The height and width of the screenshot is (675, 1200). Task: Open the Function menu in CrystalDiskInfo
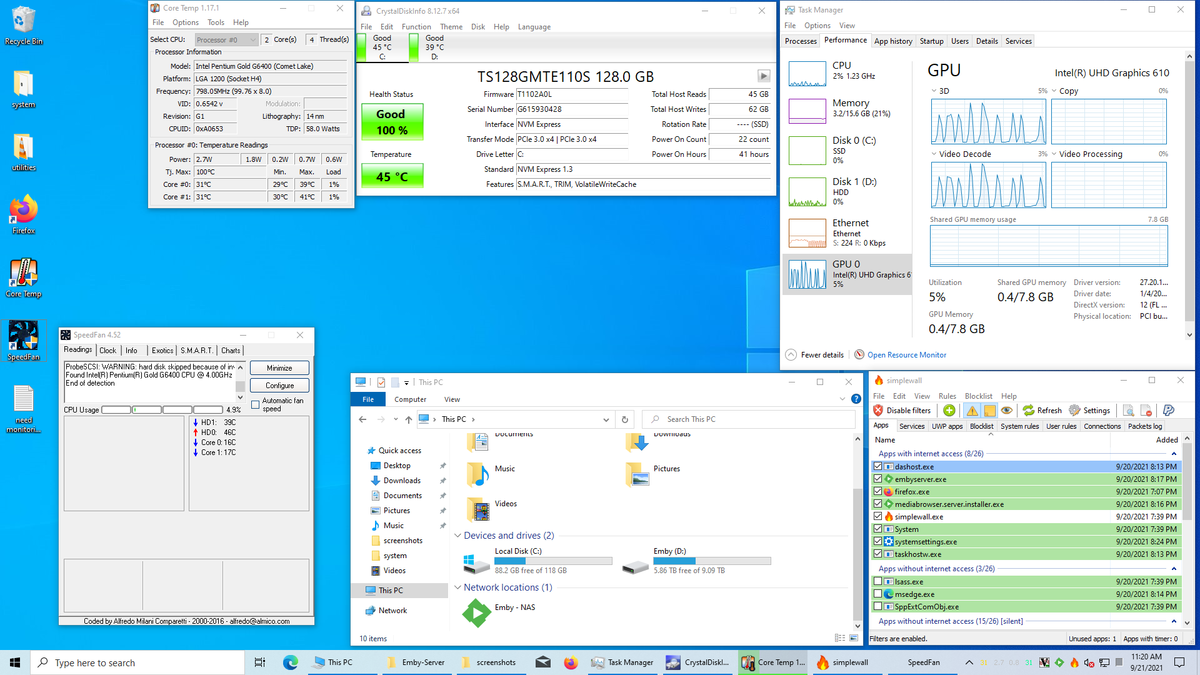(x=416, y=27)
